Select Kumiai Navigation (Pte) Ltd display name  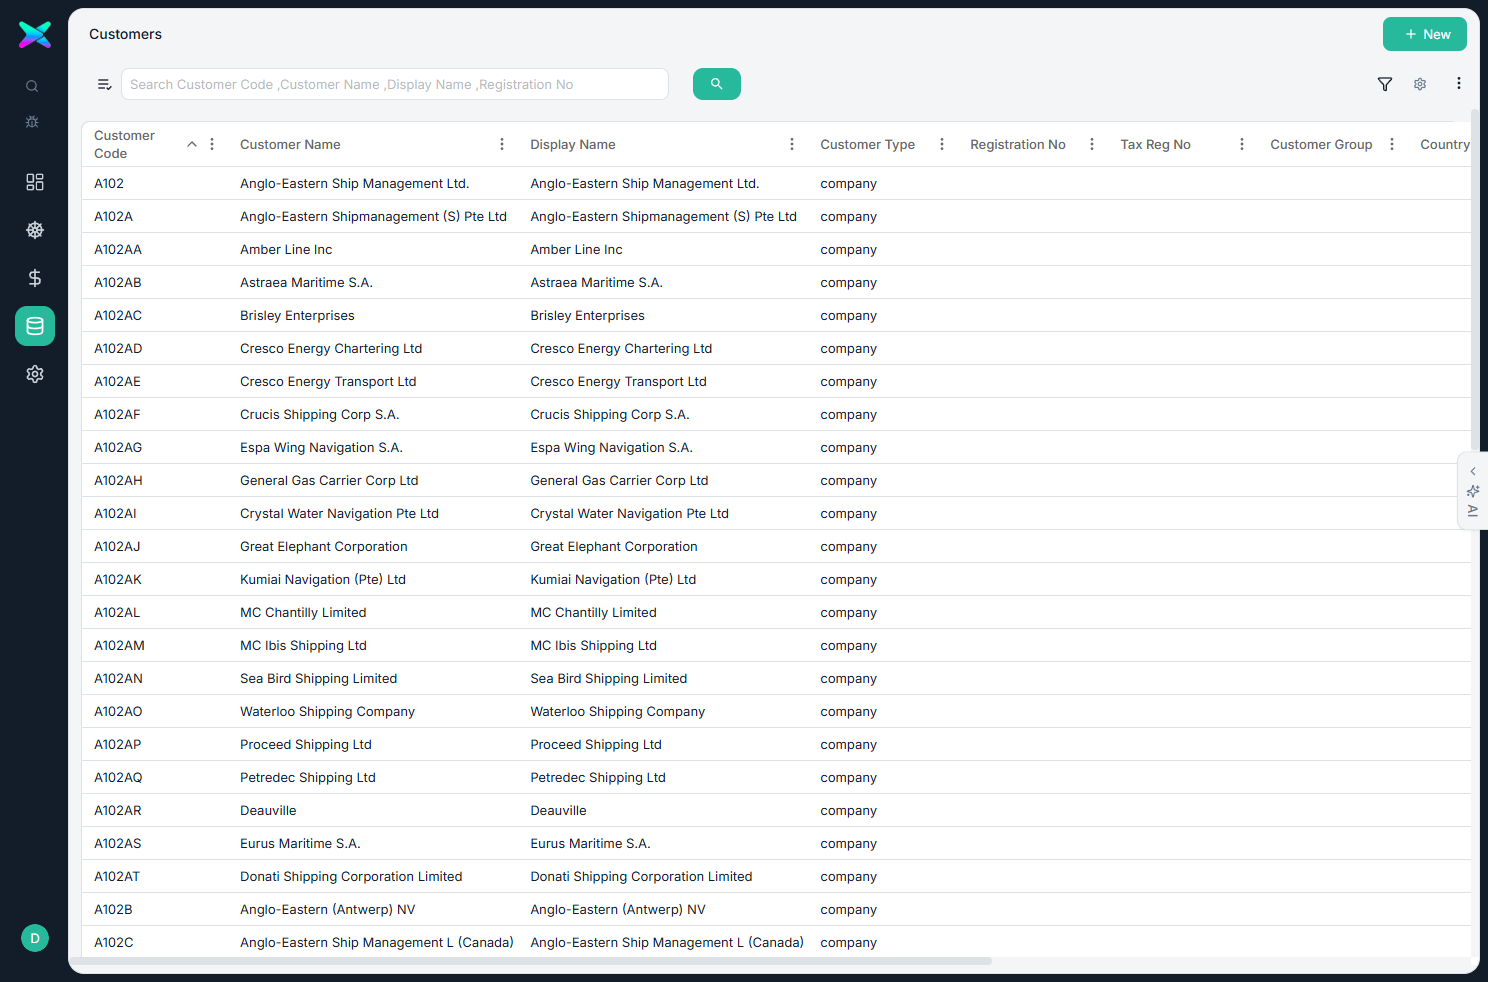click(613, 579)
